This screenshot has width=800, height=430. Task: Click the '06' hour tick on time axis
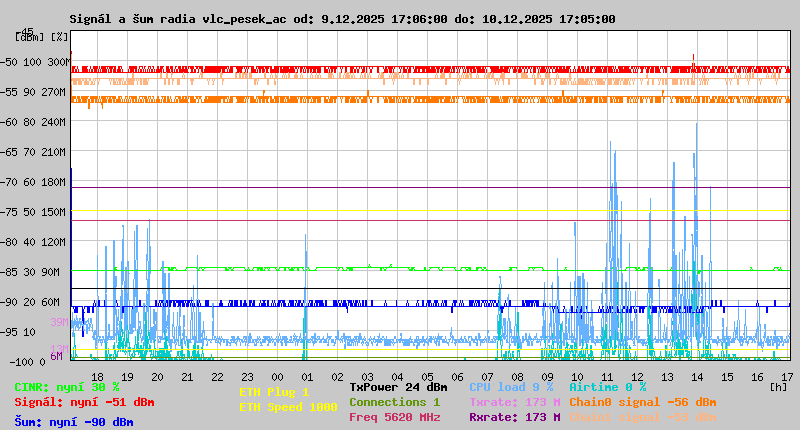458,377
